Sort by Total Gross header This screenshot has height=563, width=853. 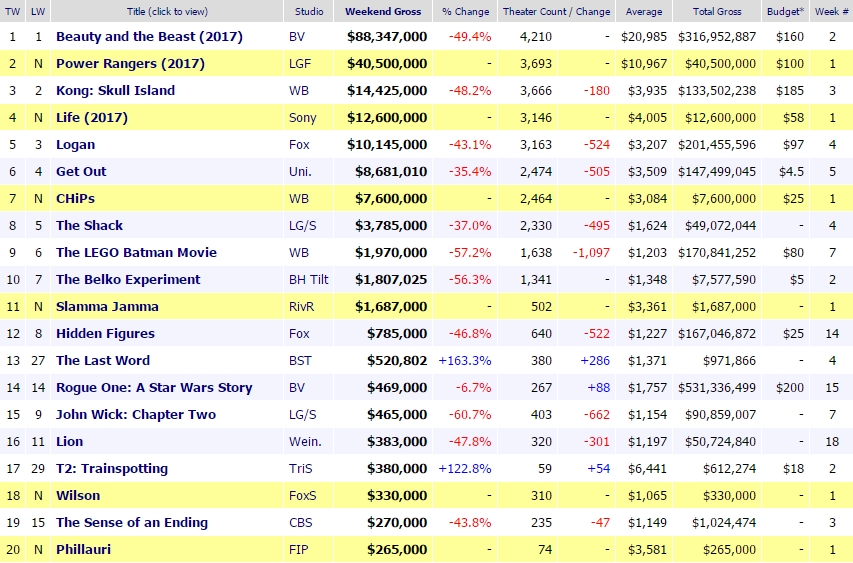coord(713,12)
